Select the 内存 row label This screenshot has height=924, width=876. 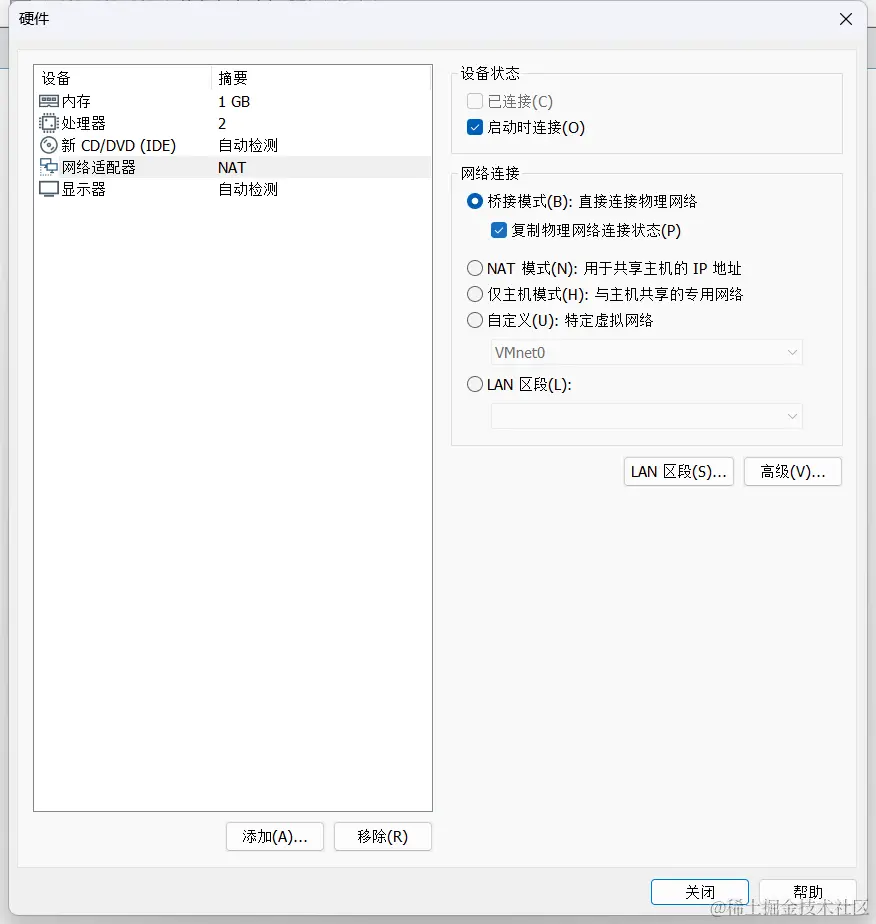coord(76,101)
